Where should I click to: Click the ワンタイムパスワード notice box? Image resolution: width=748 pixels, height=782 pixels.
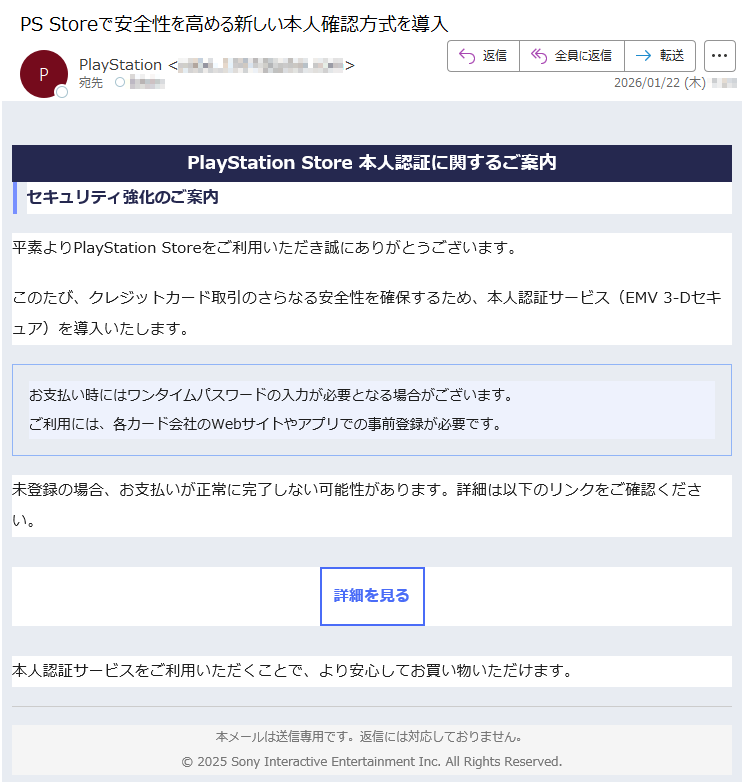(372, 409)
